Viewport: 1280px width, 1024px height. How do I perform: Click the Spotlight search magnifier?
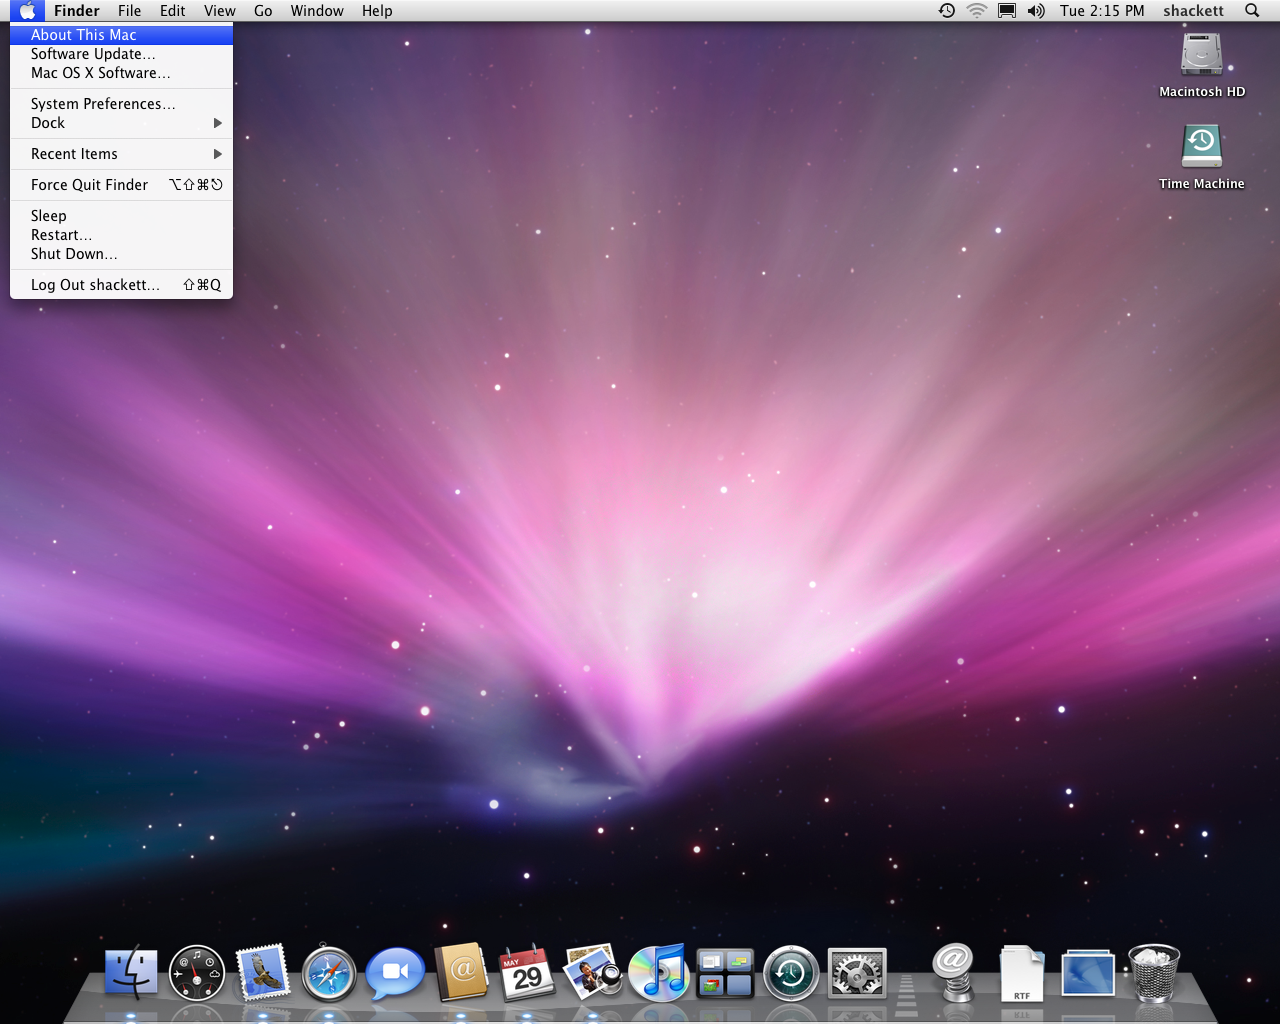(1252, 11)
